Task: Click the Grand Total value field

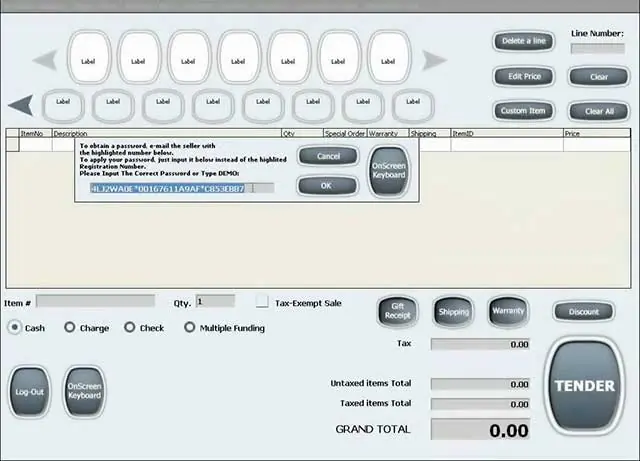Action: [480, 429]
